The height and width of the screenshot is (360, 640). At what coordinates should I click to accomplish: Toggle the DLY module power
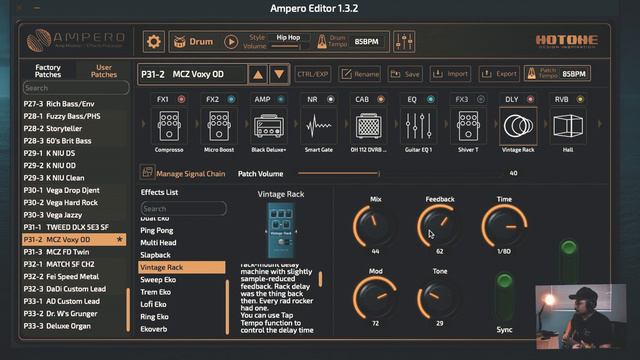tap(530, 99)
